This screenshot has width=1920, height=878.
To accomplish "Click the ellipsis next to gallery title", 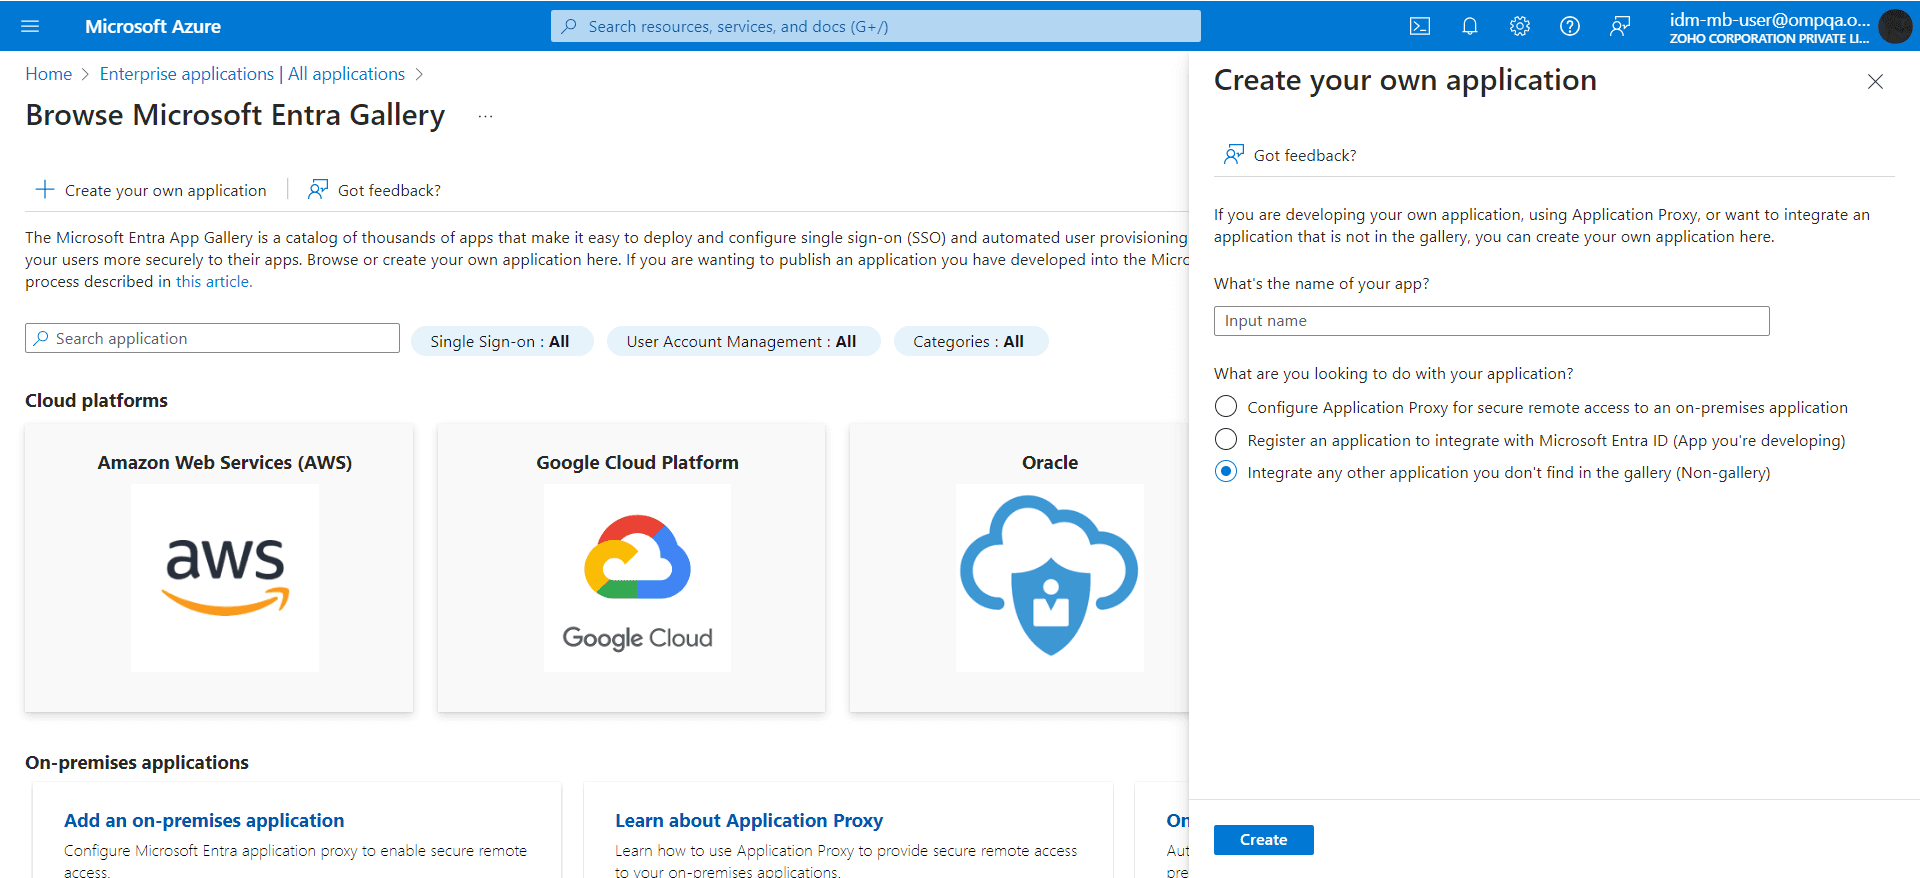I will (485, 116).
